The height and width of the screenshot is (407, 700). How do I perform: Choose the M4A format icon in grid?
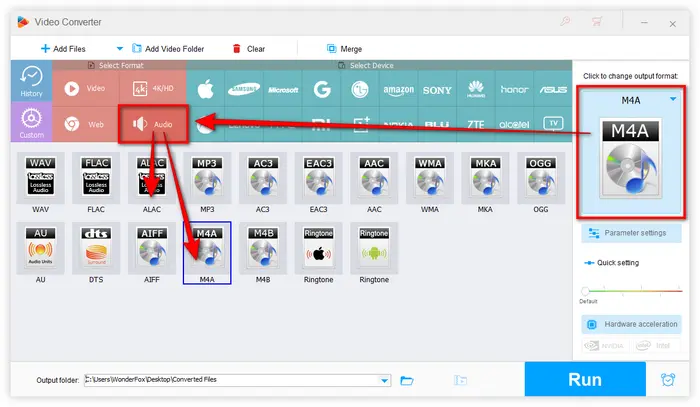point(207,253)
